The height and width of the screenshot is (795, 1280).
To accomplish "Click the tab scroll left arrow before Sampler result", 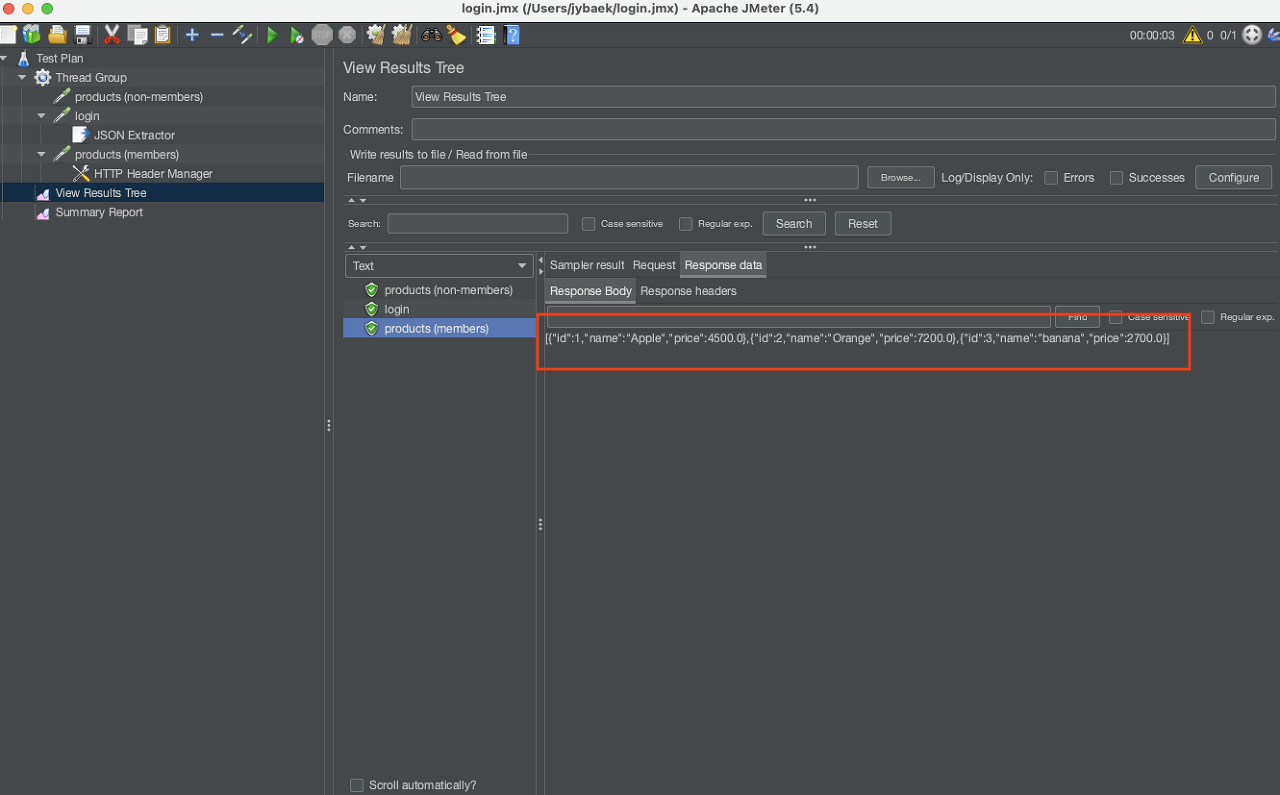I will point(541,260).
